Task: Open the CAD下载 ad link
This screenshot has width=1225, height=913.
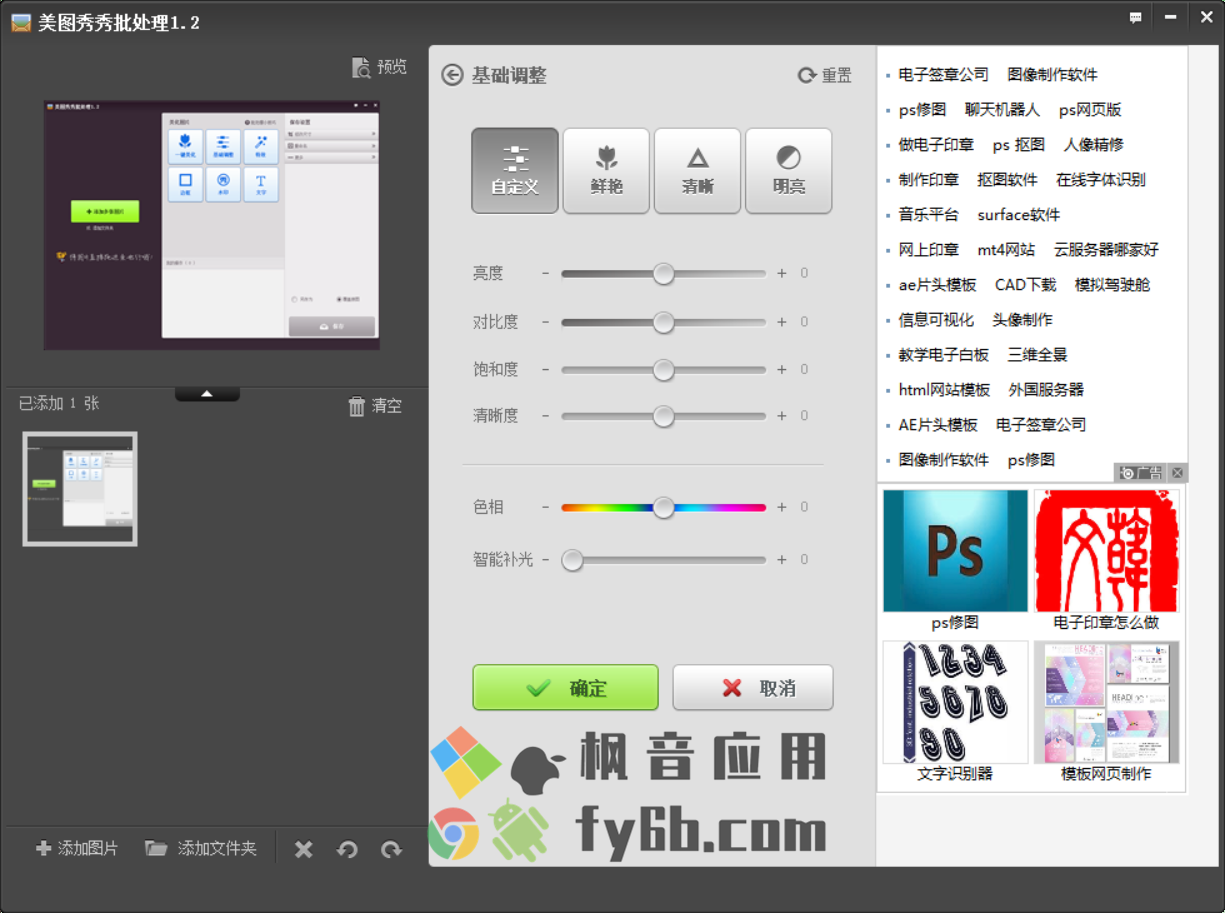Action: pos(1025,285)
